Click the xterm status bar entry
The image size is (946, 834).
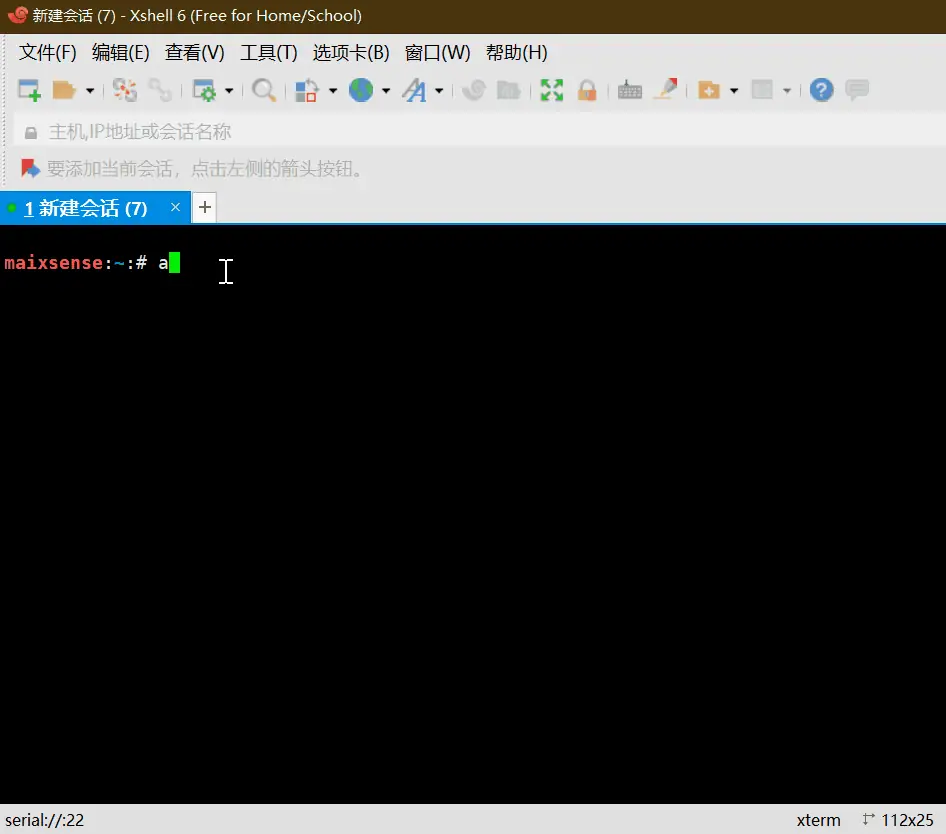819,820
